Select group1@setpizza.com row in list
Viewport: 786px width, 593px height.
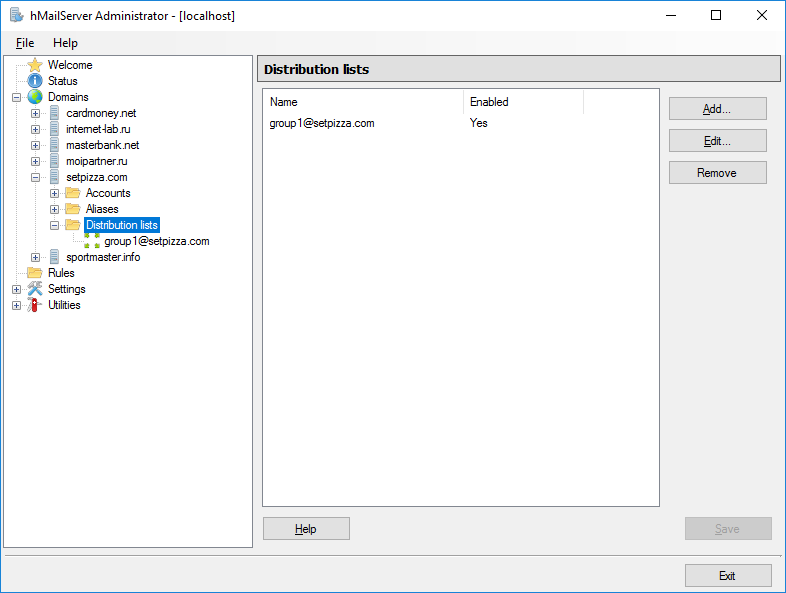point(461,123)
